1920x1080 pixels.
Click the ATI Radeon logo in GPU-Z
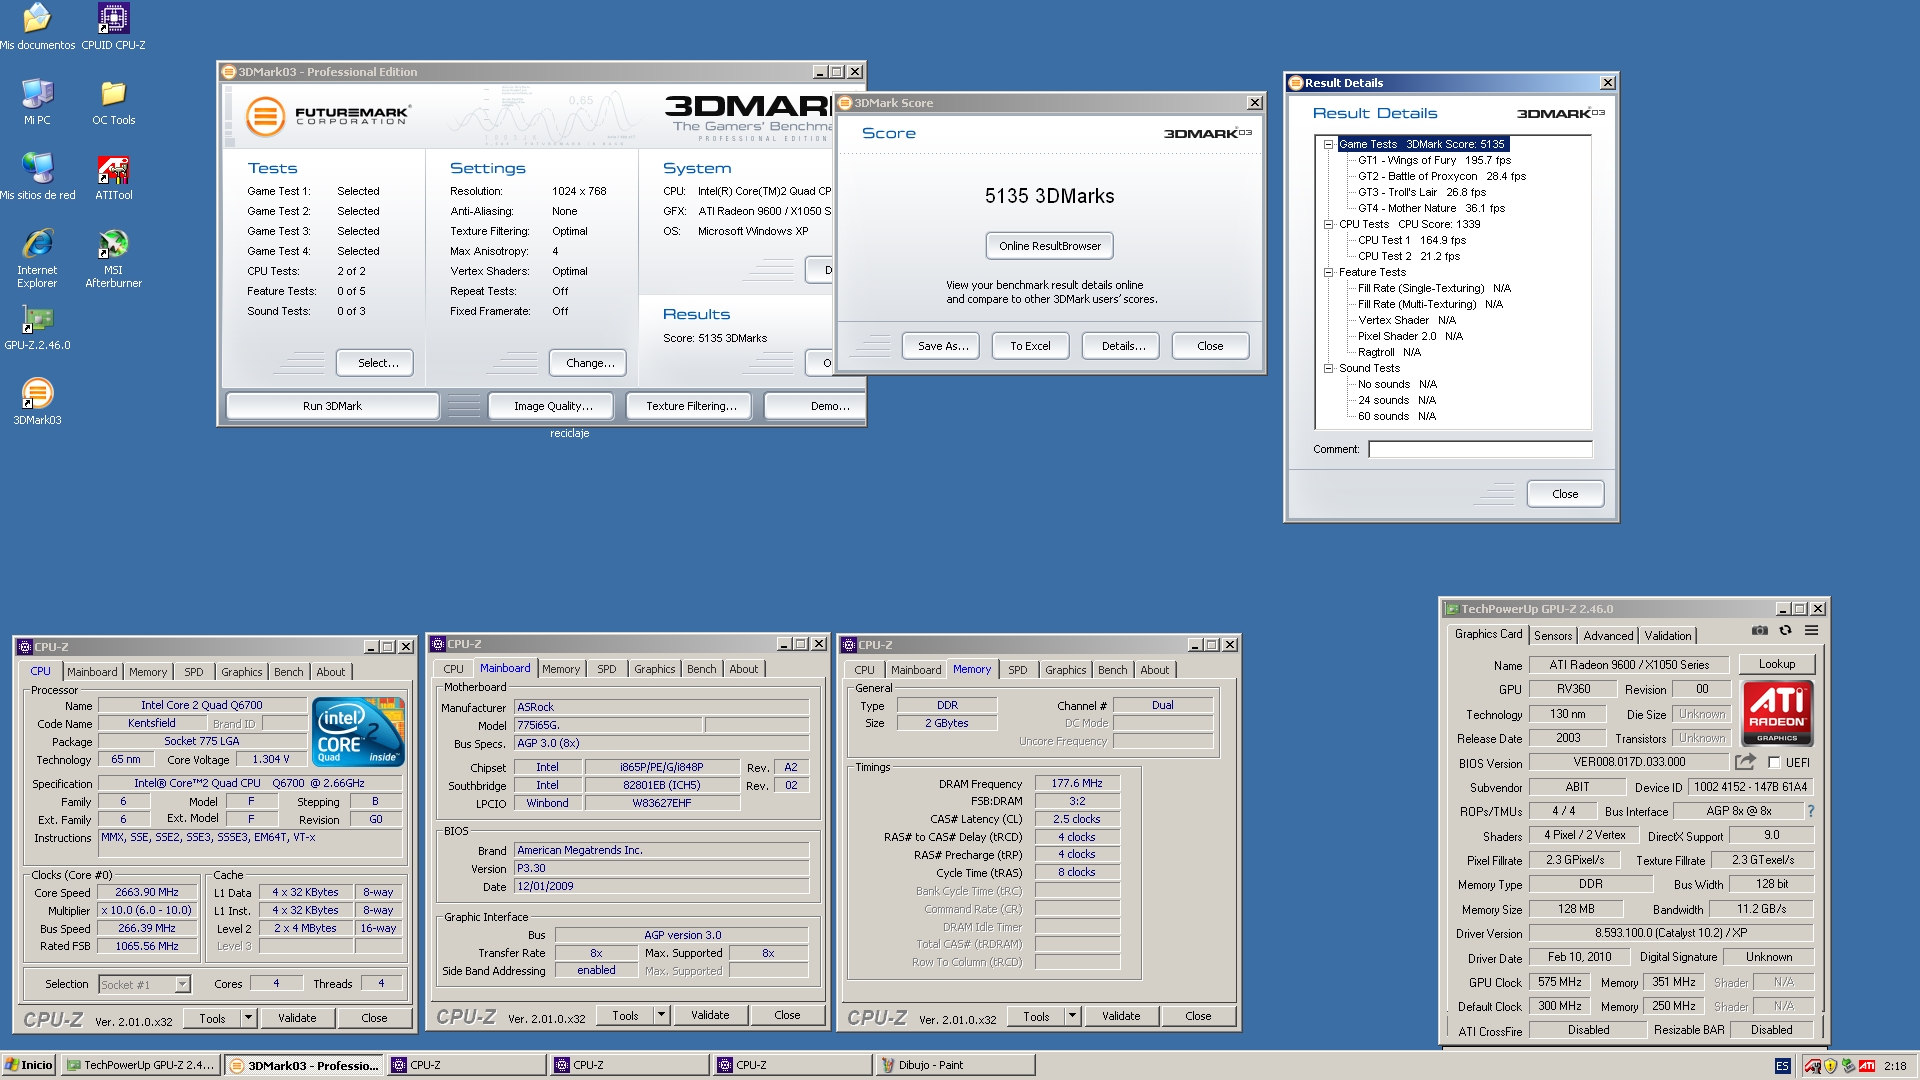1777,713
